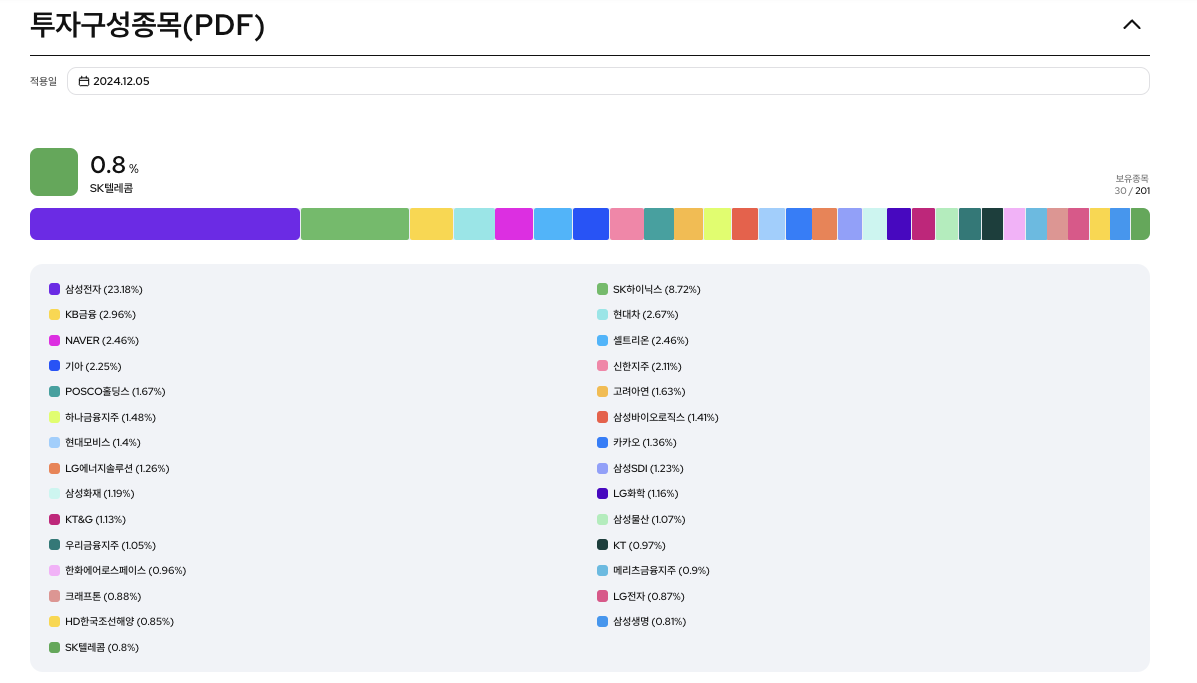Viewport: 1197px width, 683px height.
Task: Click the KT&G (1.13%) legend text
Action: (x=95, y=520)
